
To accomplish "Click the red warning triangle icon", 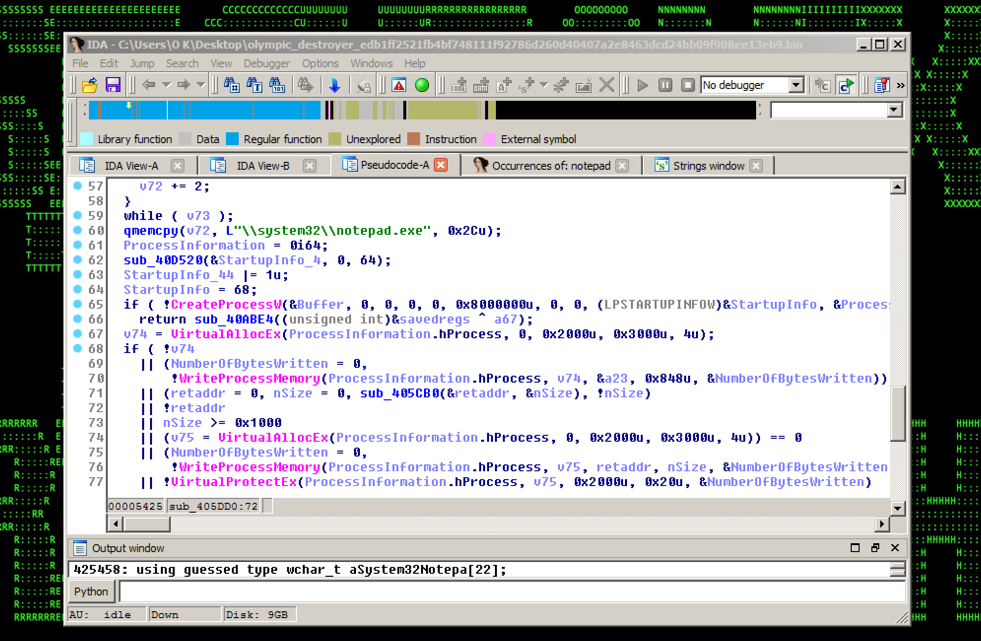I will [x=398, y=86].
